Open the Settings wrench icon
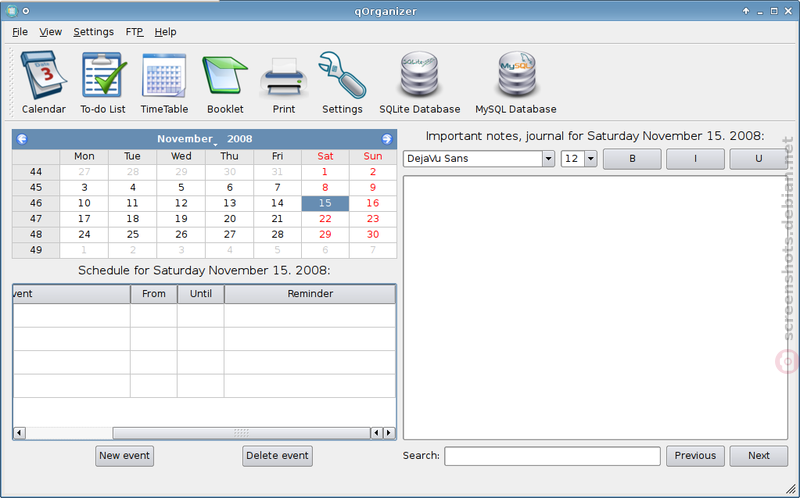This screenshot has height=498, width=800. tap(342, 82)
